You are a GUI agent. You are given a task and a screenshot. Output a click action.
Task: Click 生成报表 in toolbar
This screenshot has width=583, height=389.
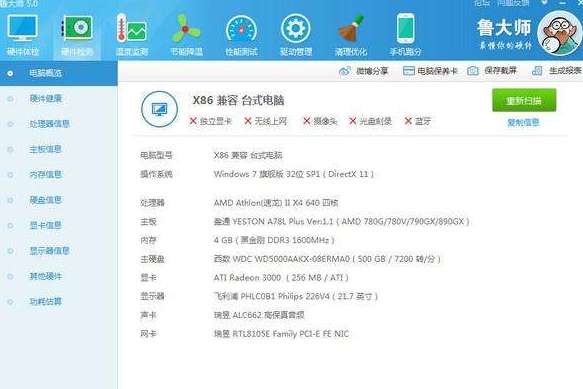coord(557,70)
